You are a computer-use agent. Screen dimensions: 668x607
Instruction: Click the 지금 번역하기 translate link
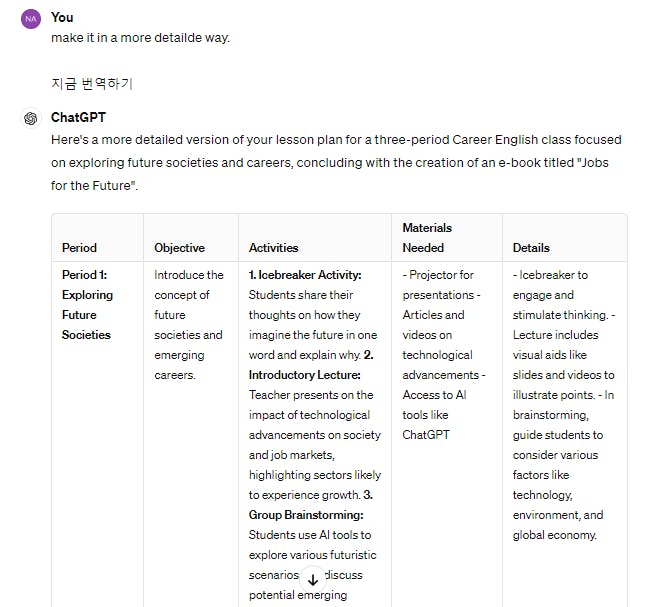click(92, 83)
